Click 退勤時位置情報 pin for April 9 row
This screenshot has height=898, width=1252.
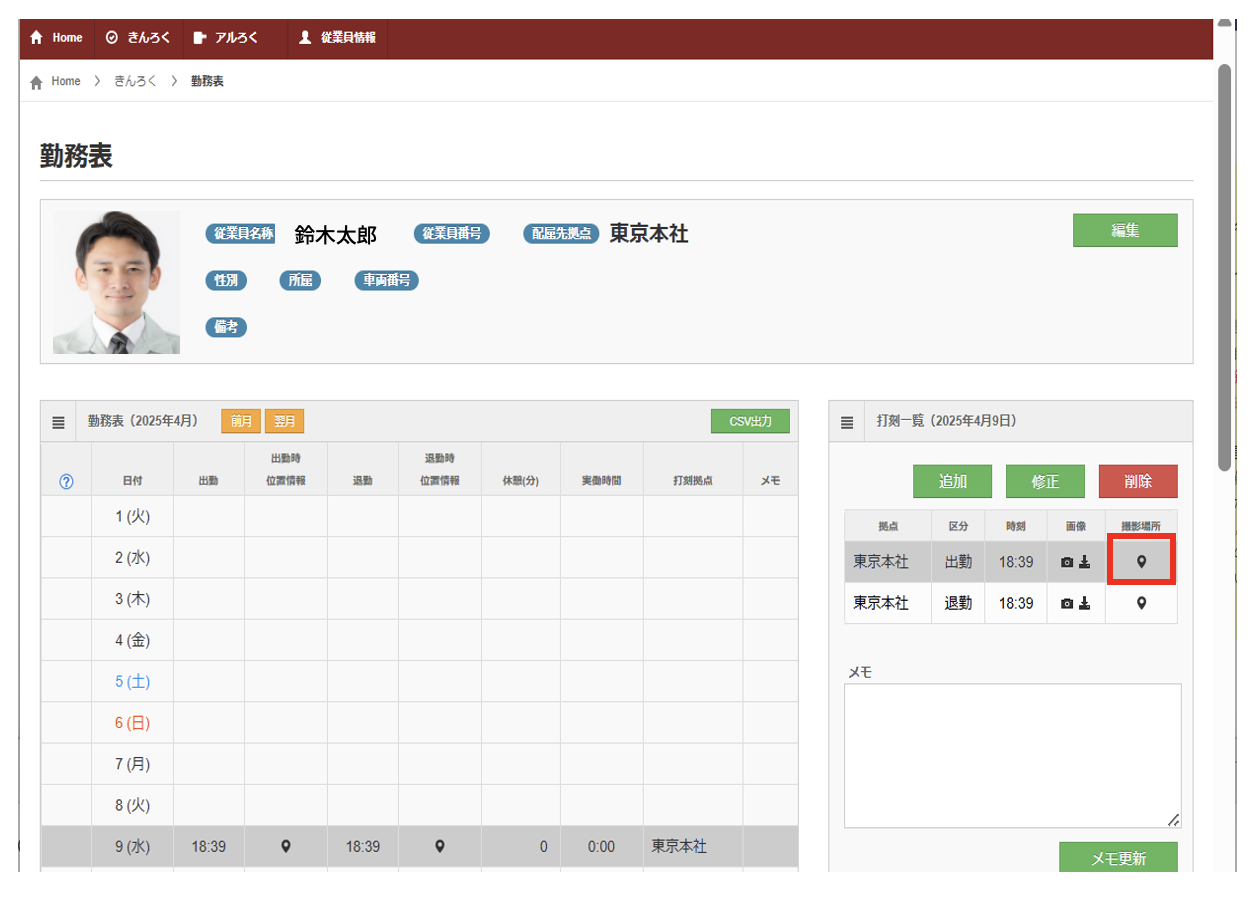(x=439, y=846)
